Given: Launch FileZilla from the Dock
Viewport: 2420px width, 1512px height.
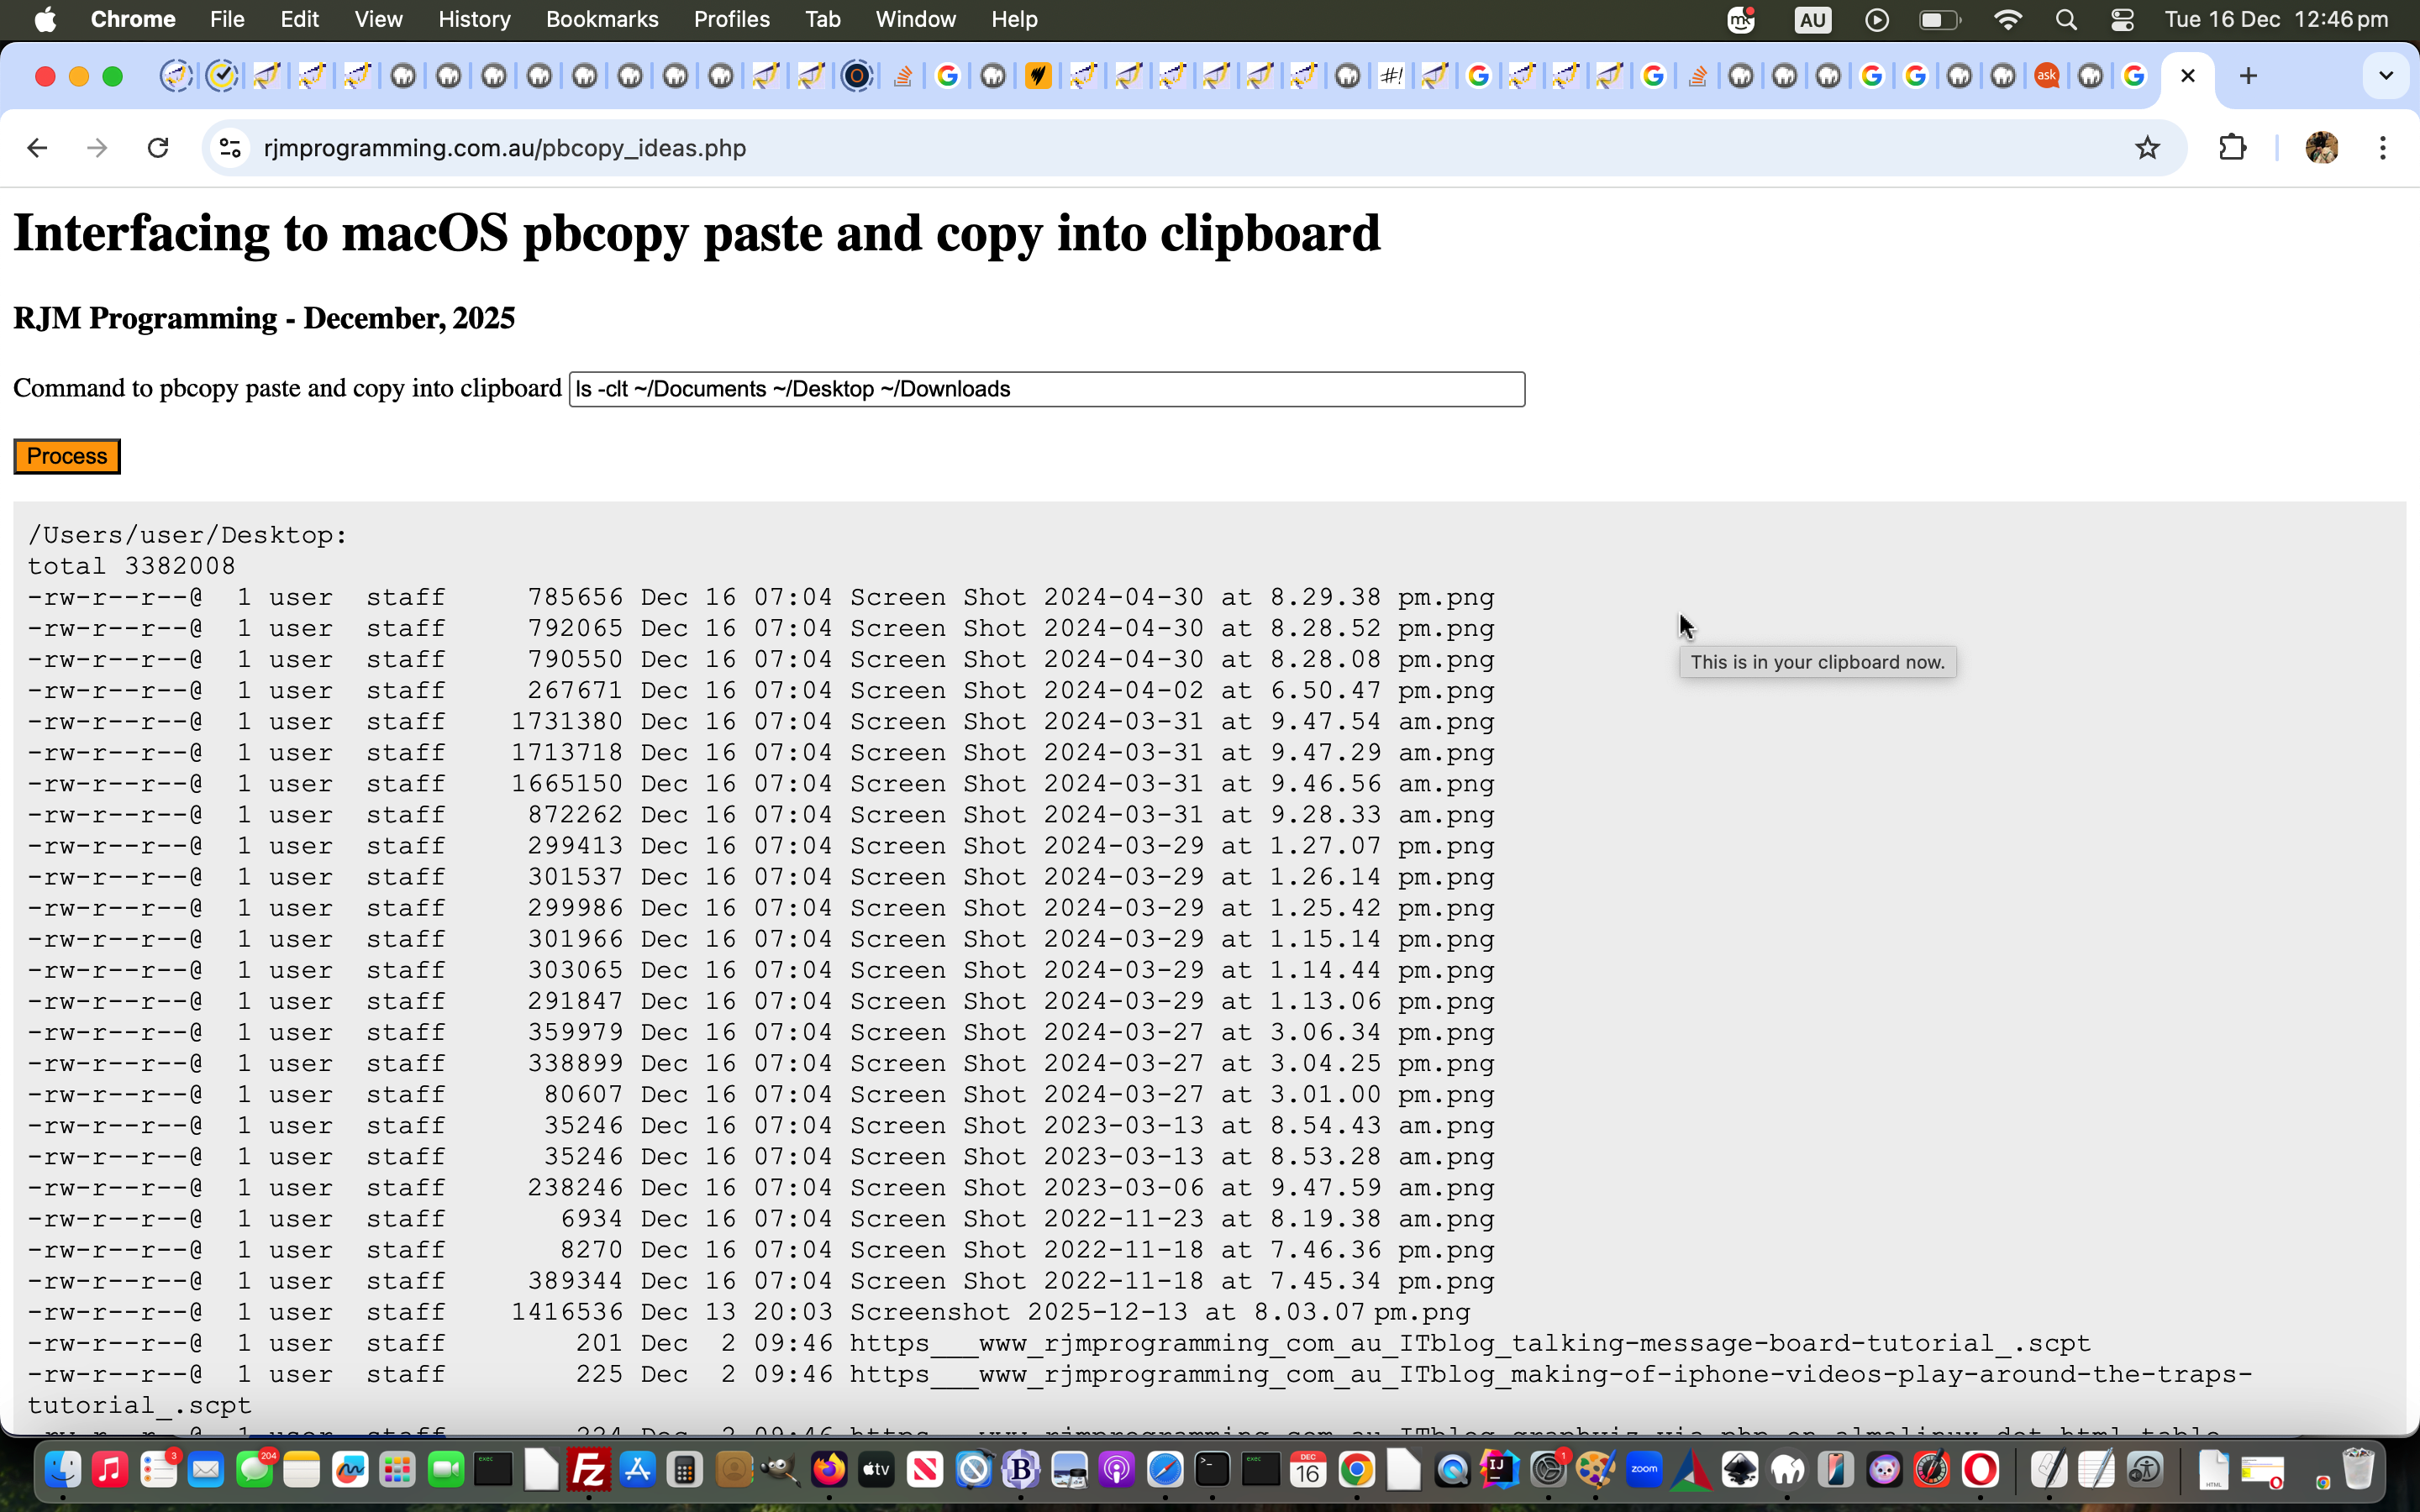Looking at the screenshot, I should [x=589, y=1470].
